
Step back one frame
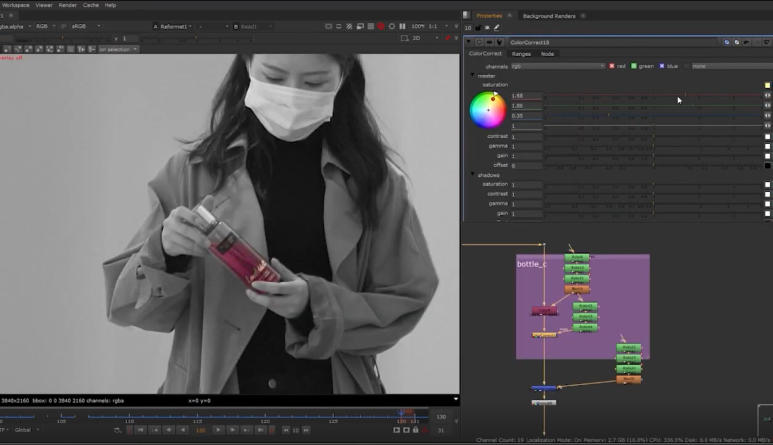point(169,430)
